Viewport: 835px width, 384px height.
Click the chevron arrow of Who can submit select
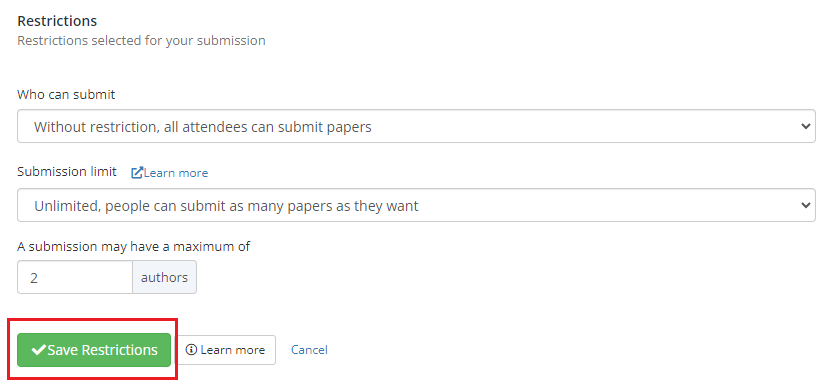[805, 126]
